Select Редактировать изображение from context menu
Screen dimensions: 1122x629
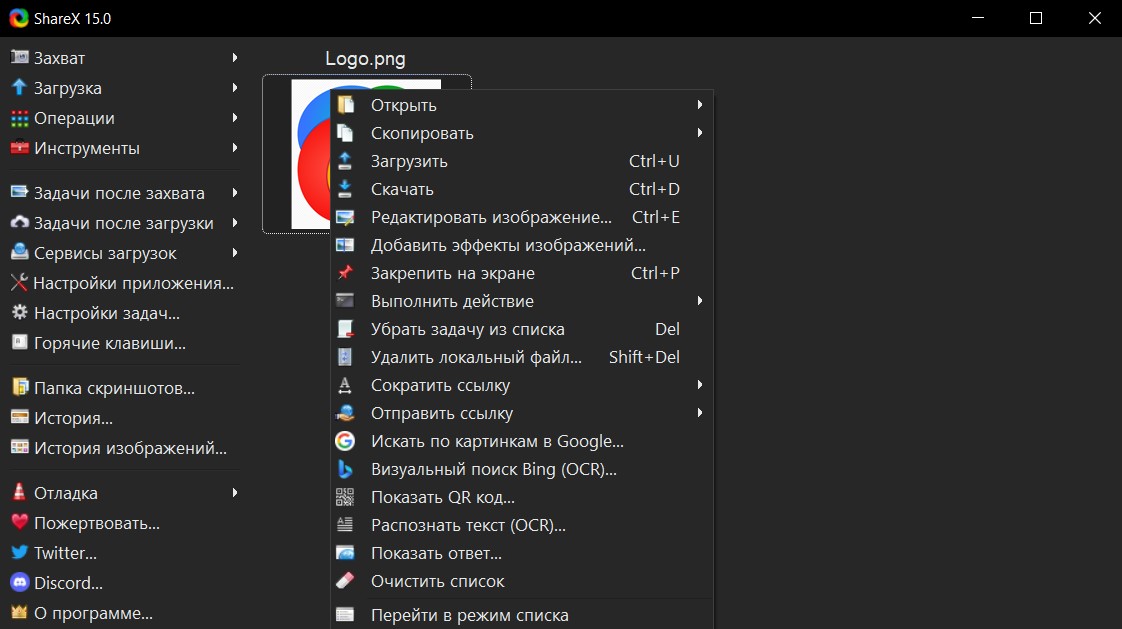pyautogui.click(x=490, y=217)
